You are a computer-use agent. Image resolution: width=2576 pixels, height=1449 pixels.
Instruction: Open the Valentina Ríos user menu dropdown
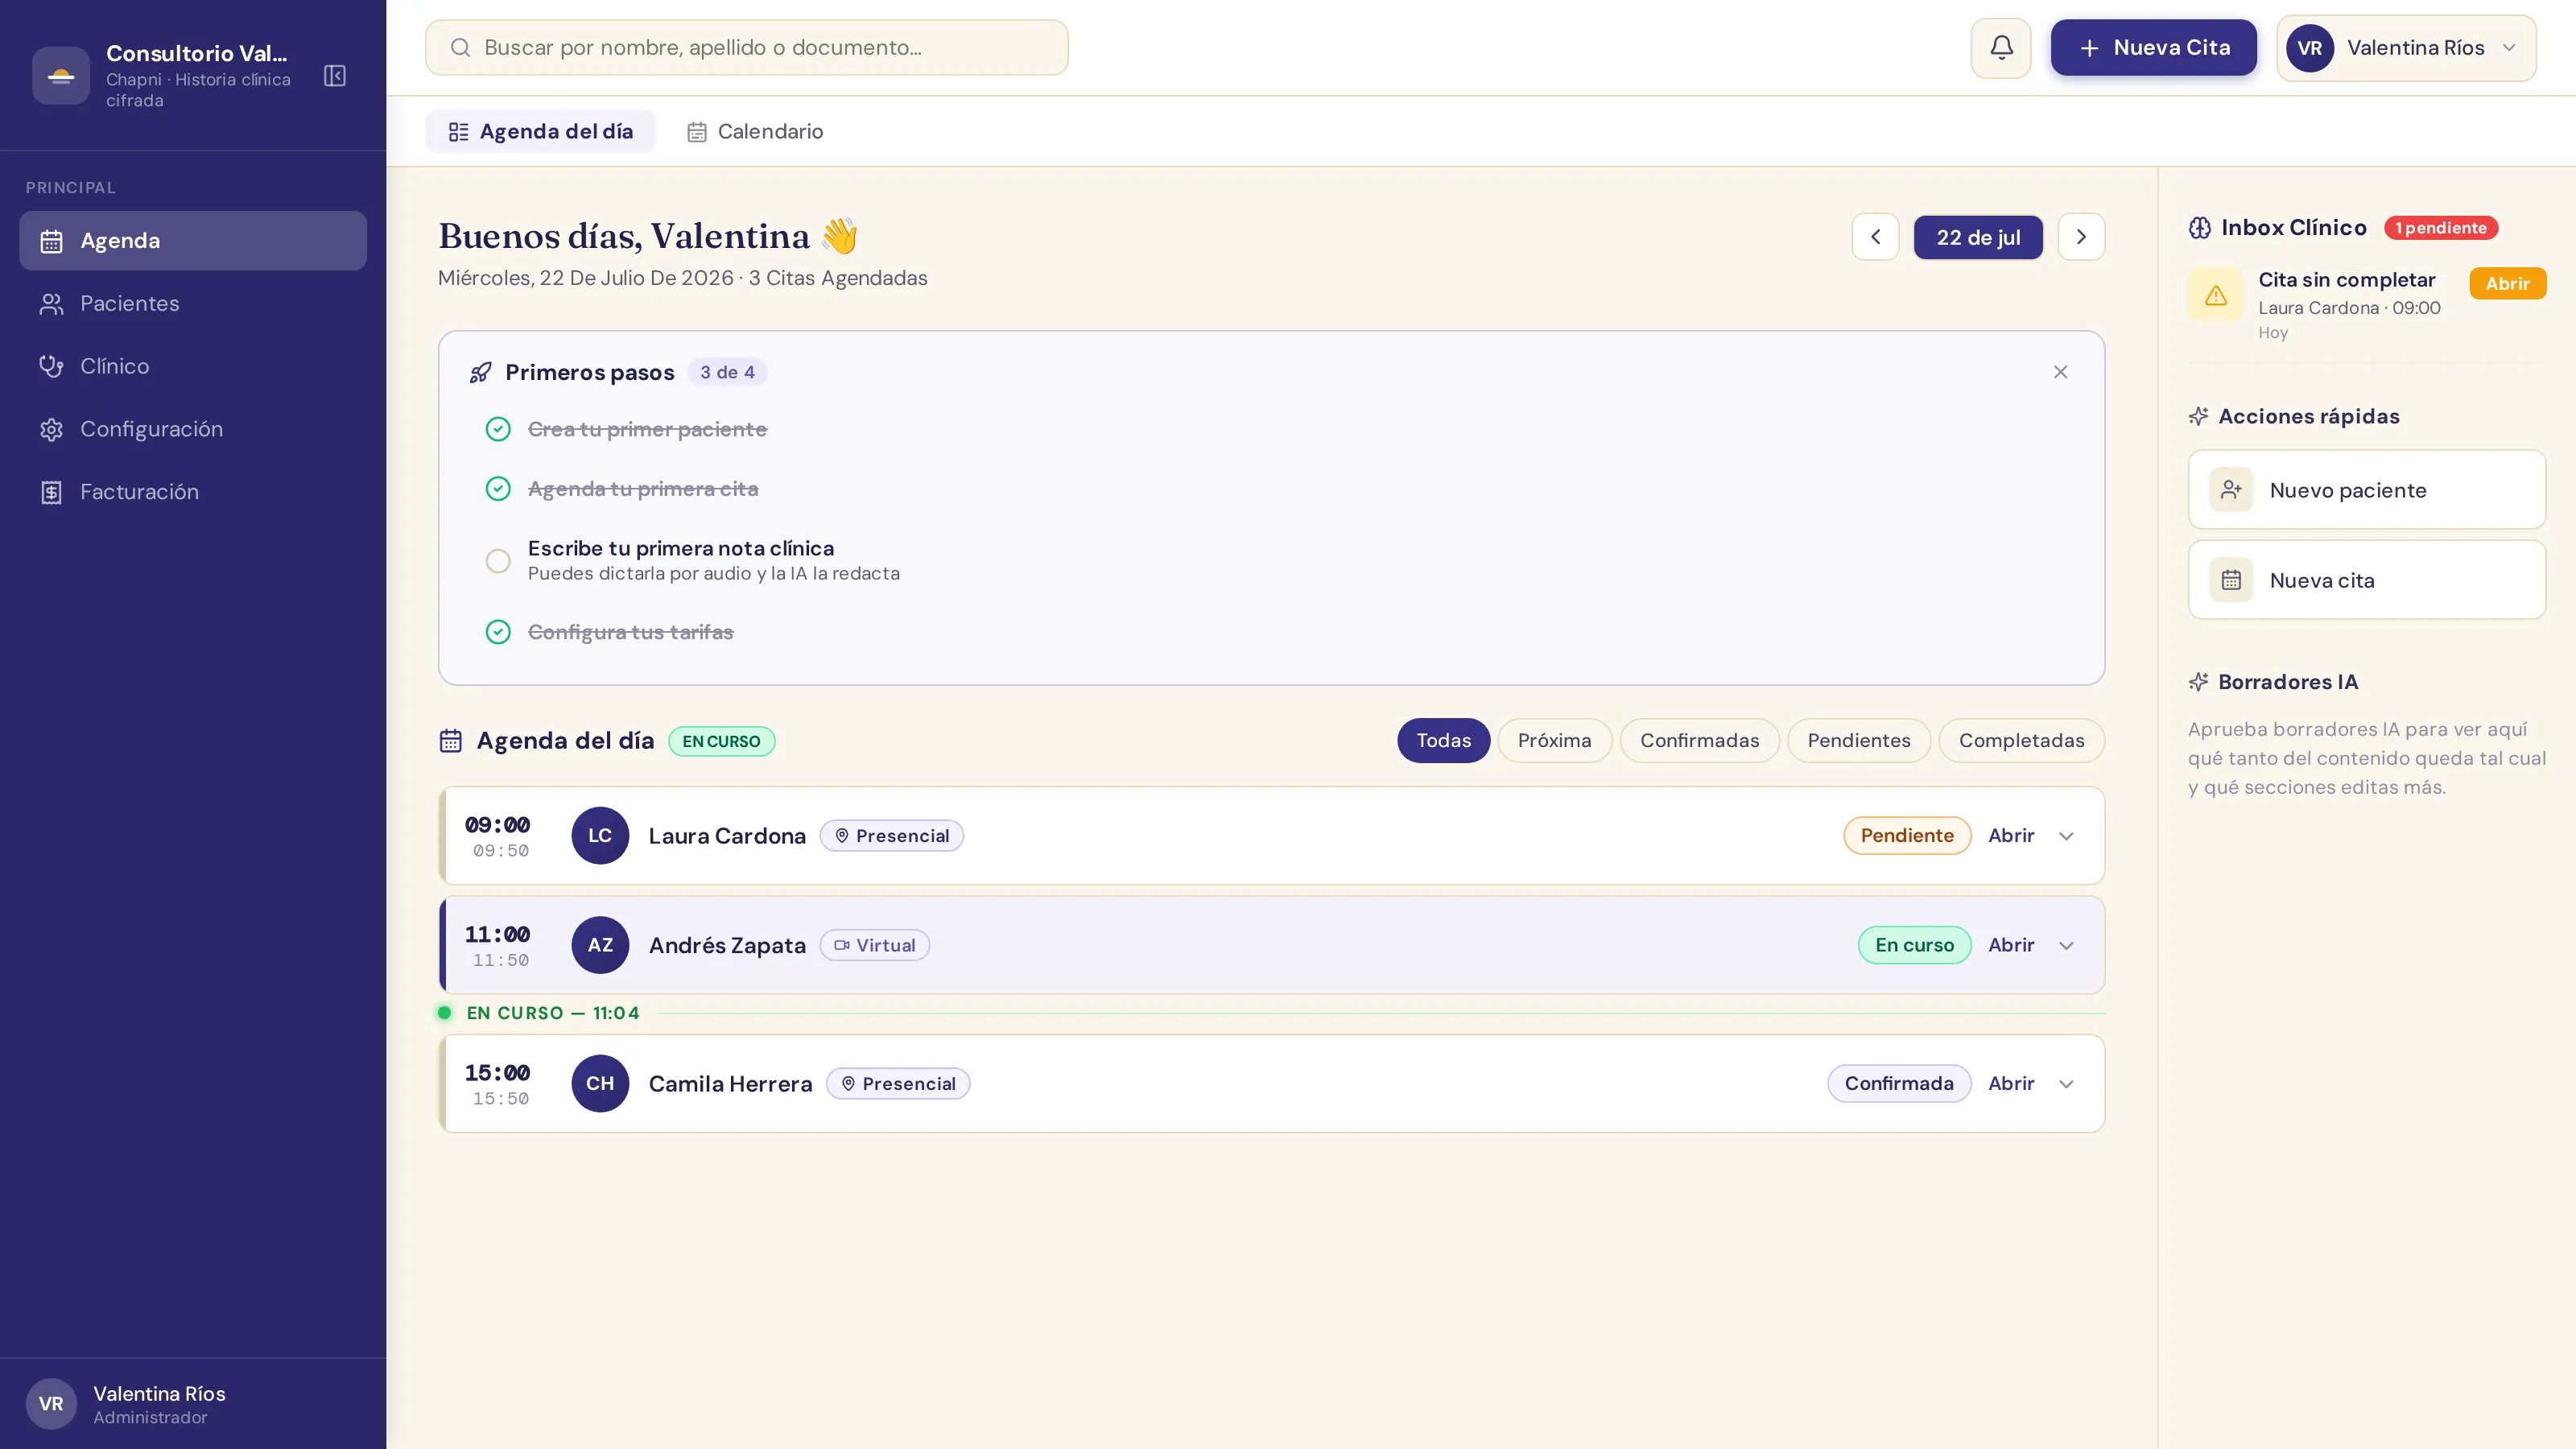[2406, 48]
